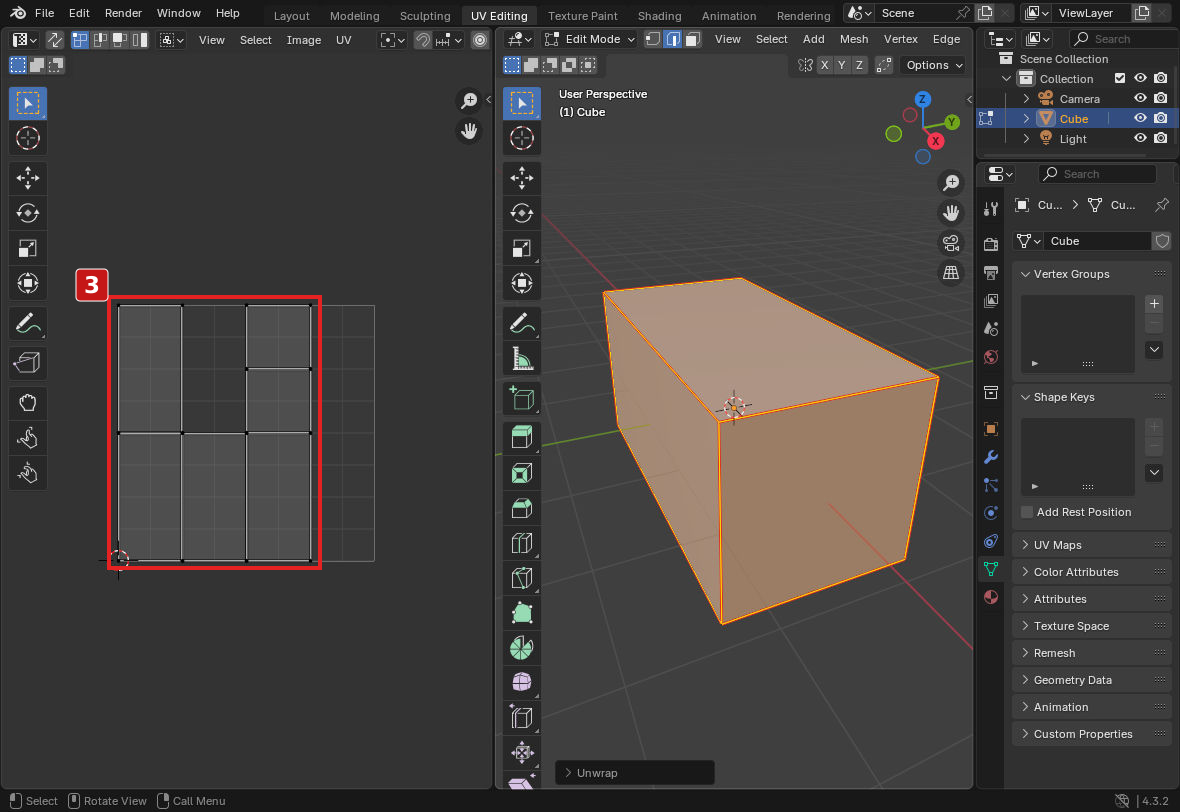Expand the UV Maps panel

1093,545
